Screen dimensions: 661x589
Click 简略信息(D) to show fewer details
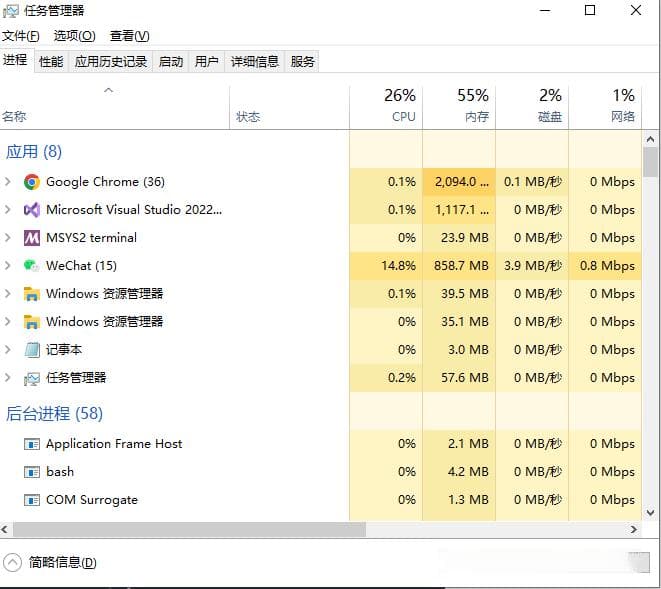pyautogui.click(x=62, y=562)
